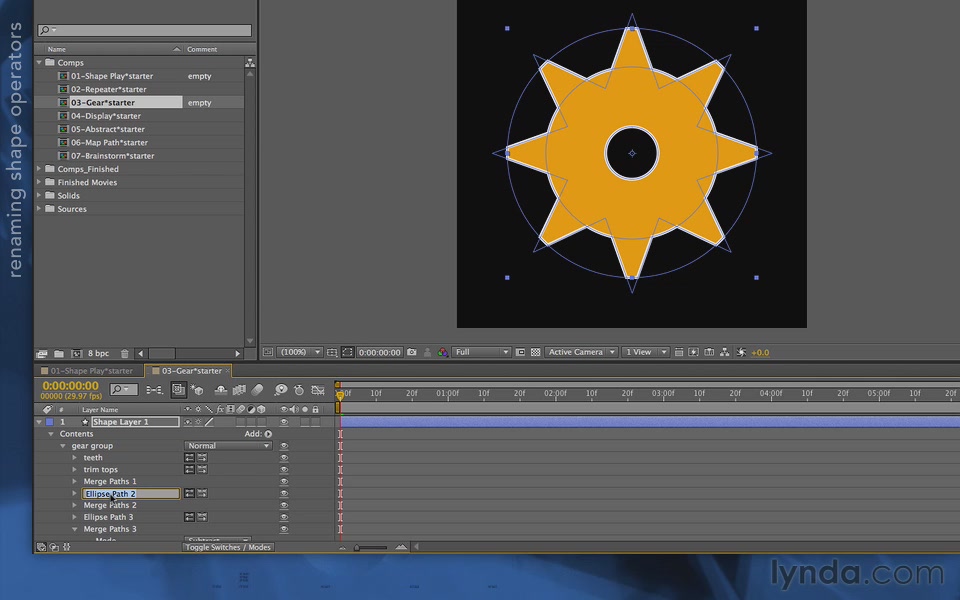This screenshot has width=960, height=600.
Task: Click the timeline zoom slider
Action: coord(371,547)
